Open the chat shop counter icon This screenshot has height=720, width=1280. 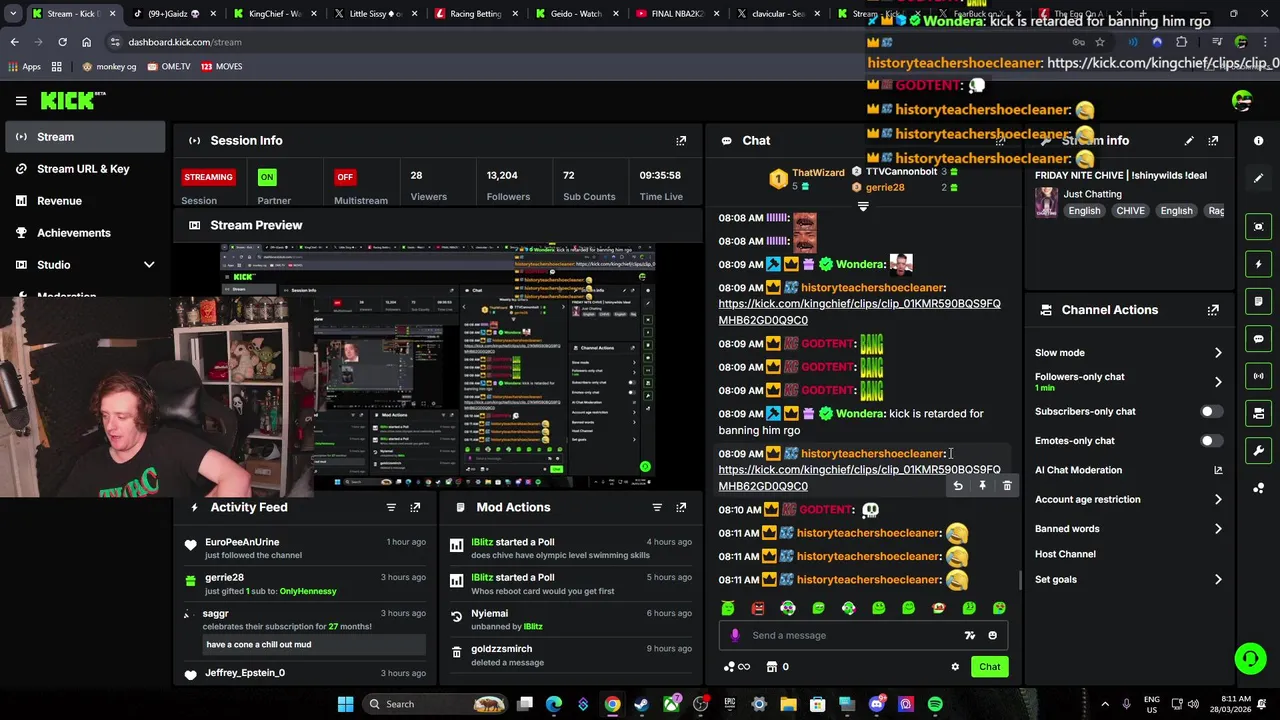click(x=777, y=667)
